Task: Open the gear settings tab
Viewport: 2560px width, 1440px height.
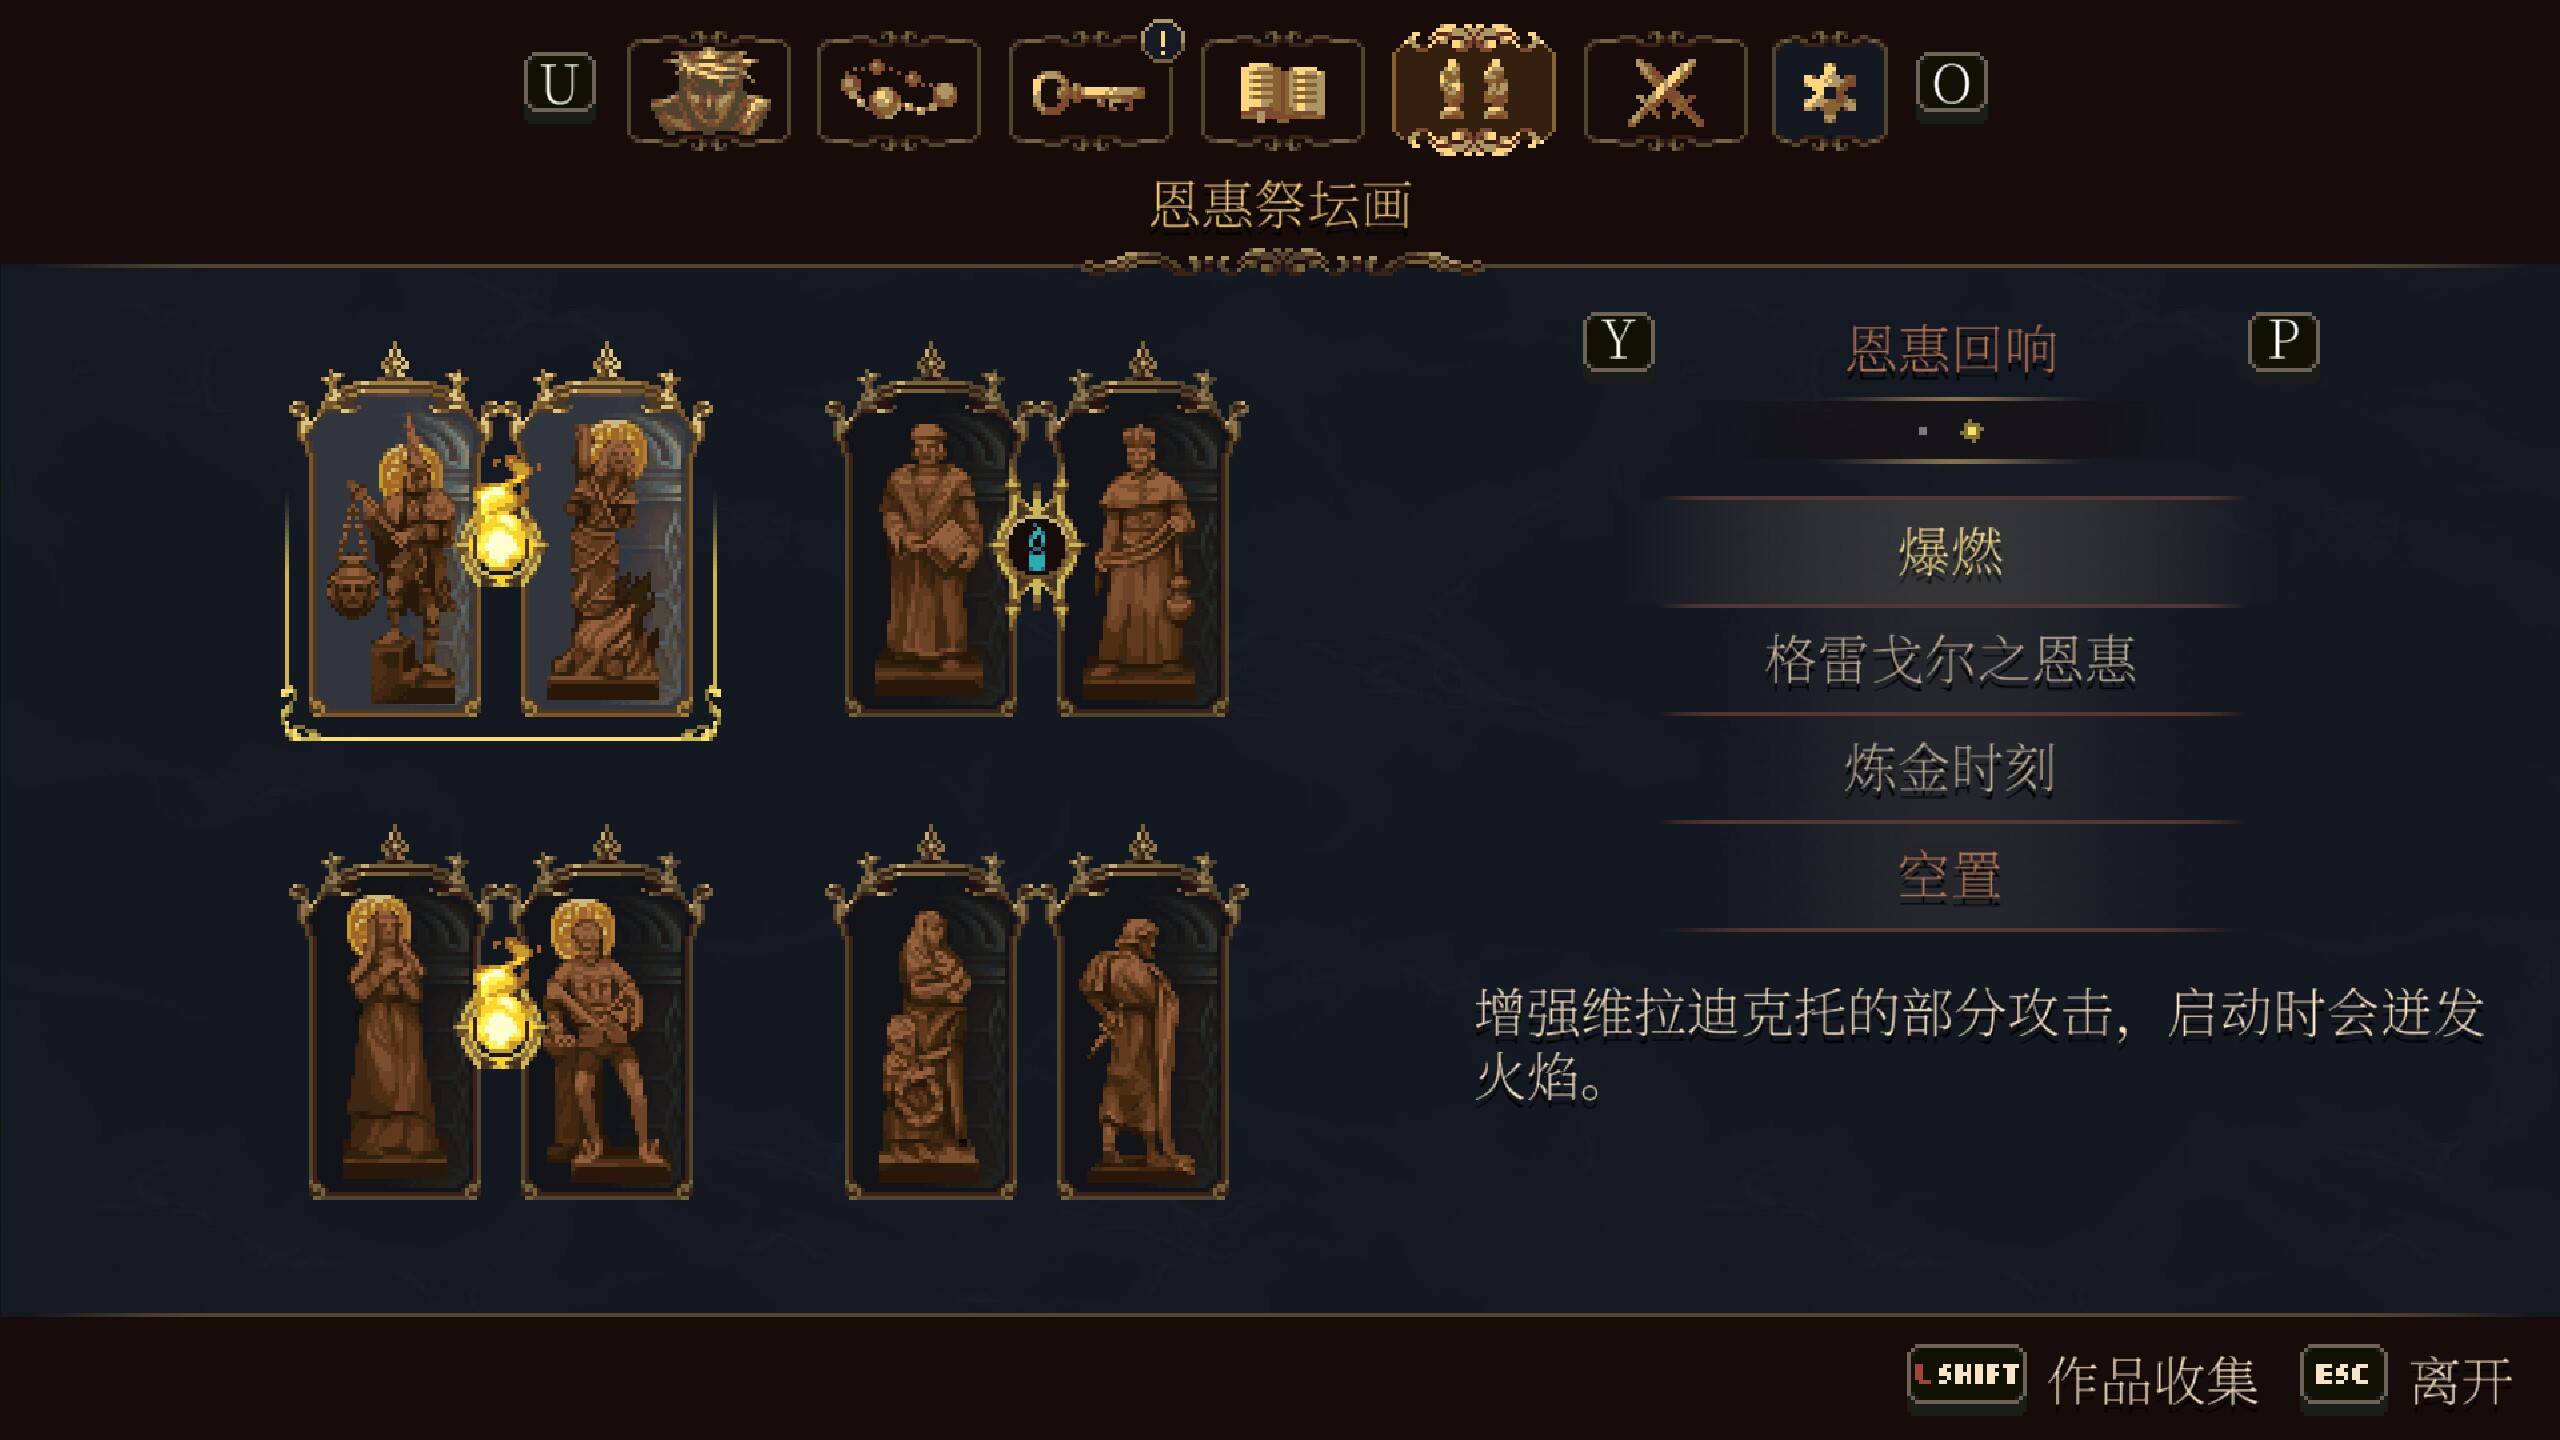Action: click(x=1830, y=92)
